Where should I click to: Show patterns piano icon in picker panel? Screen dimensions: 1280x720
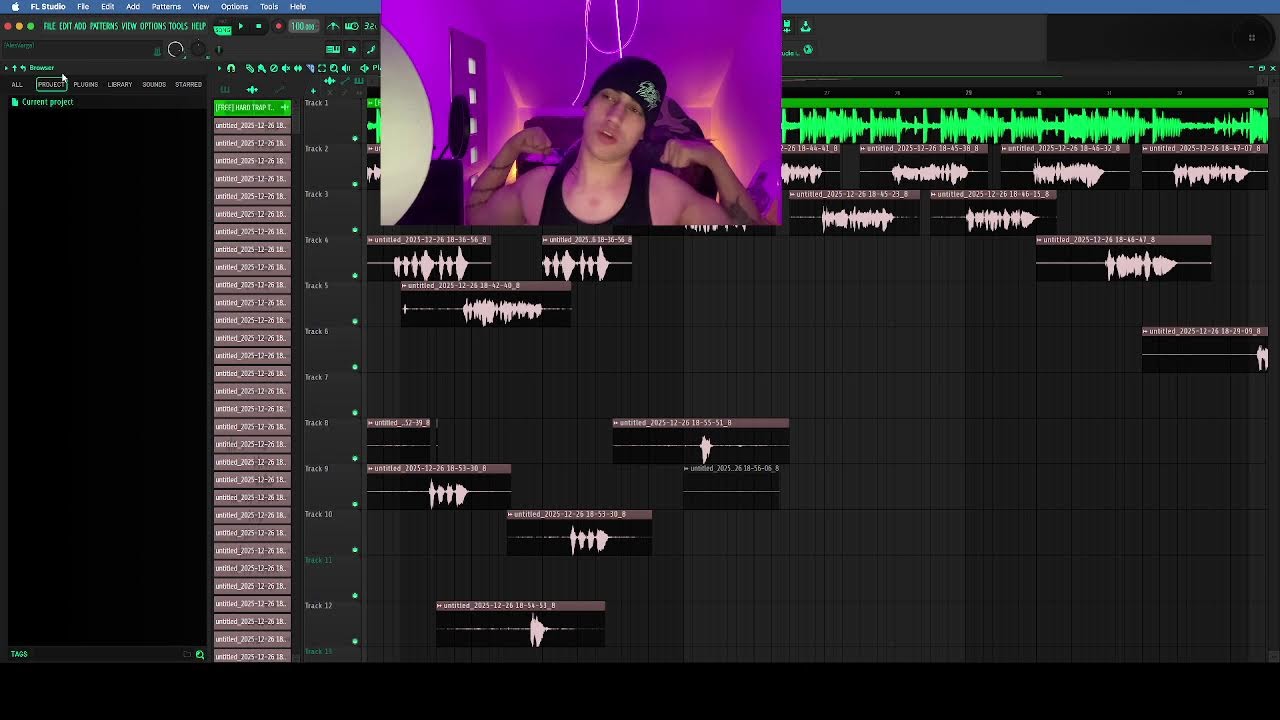[224, 89]
